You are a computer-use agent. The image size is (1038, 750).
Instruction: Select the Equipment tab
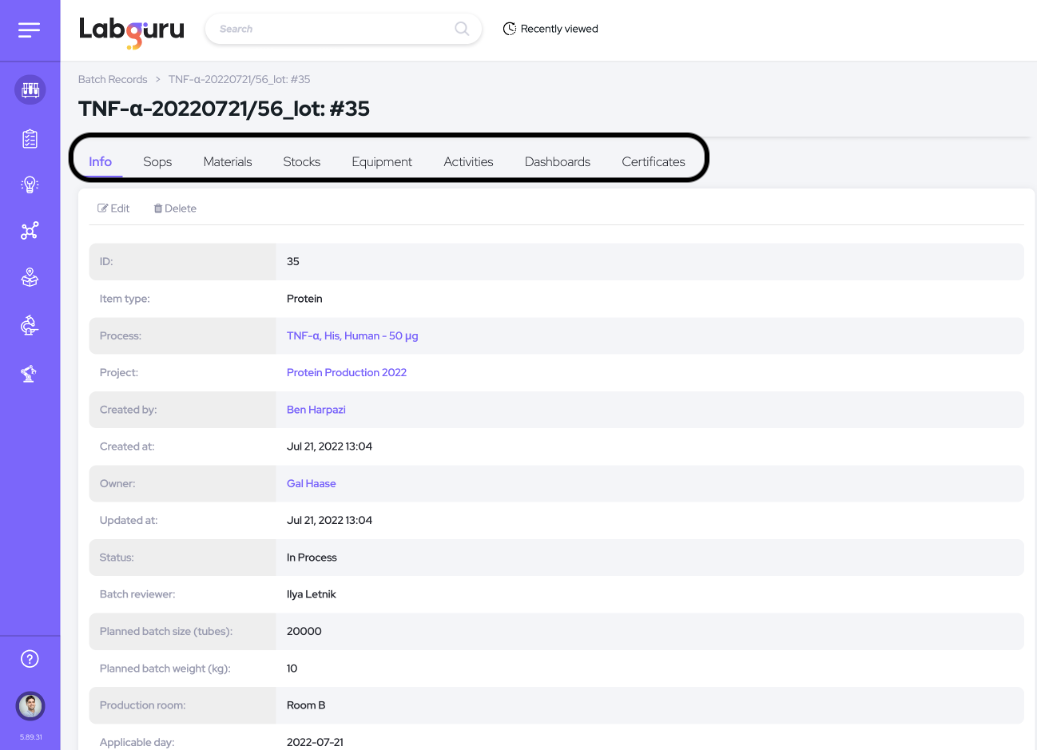coord(381,162)
